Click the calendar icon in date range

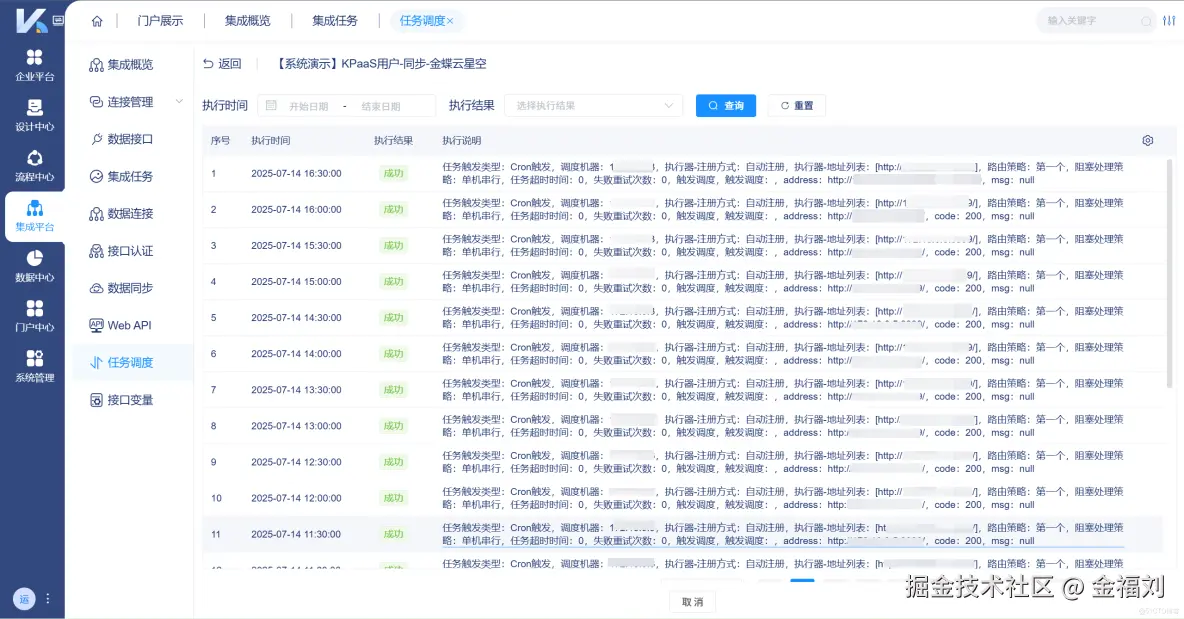271,106
